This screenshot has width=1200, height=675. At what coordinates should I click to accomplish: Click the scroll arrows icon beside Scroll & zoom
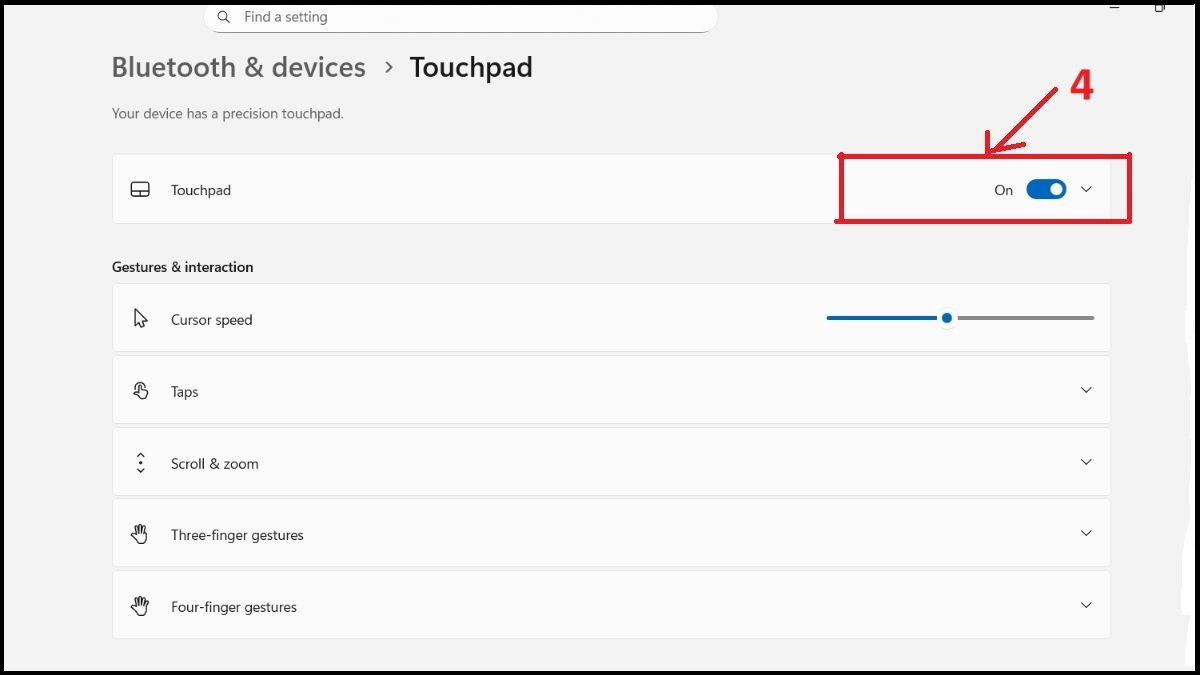click(x=140, y=462)
